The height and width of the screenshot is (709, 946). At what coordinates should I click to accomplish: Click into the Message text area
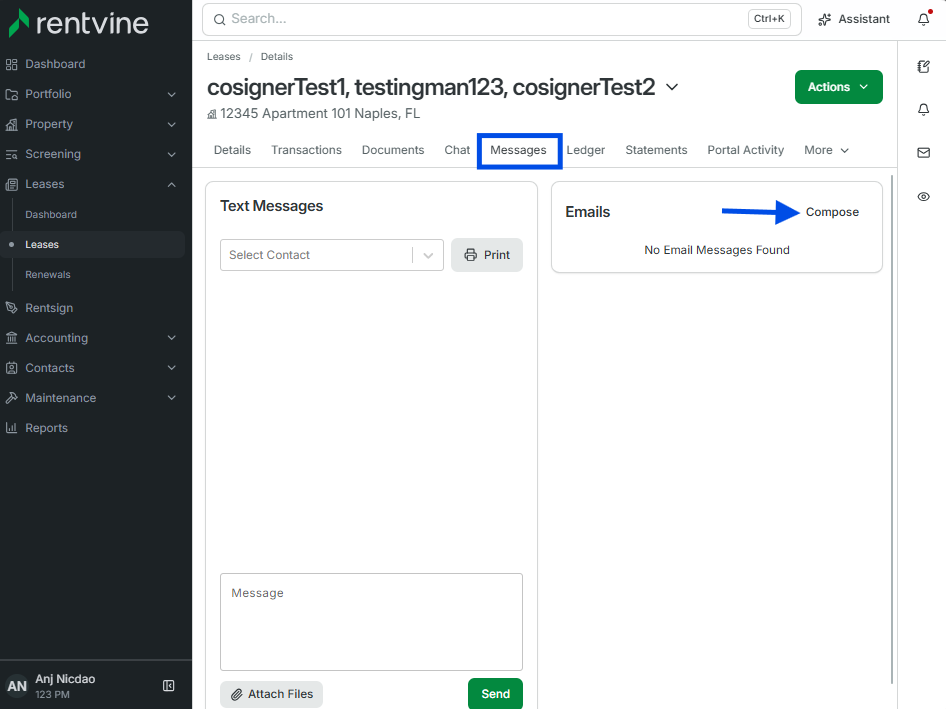point(371,622)
